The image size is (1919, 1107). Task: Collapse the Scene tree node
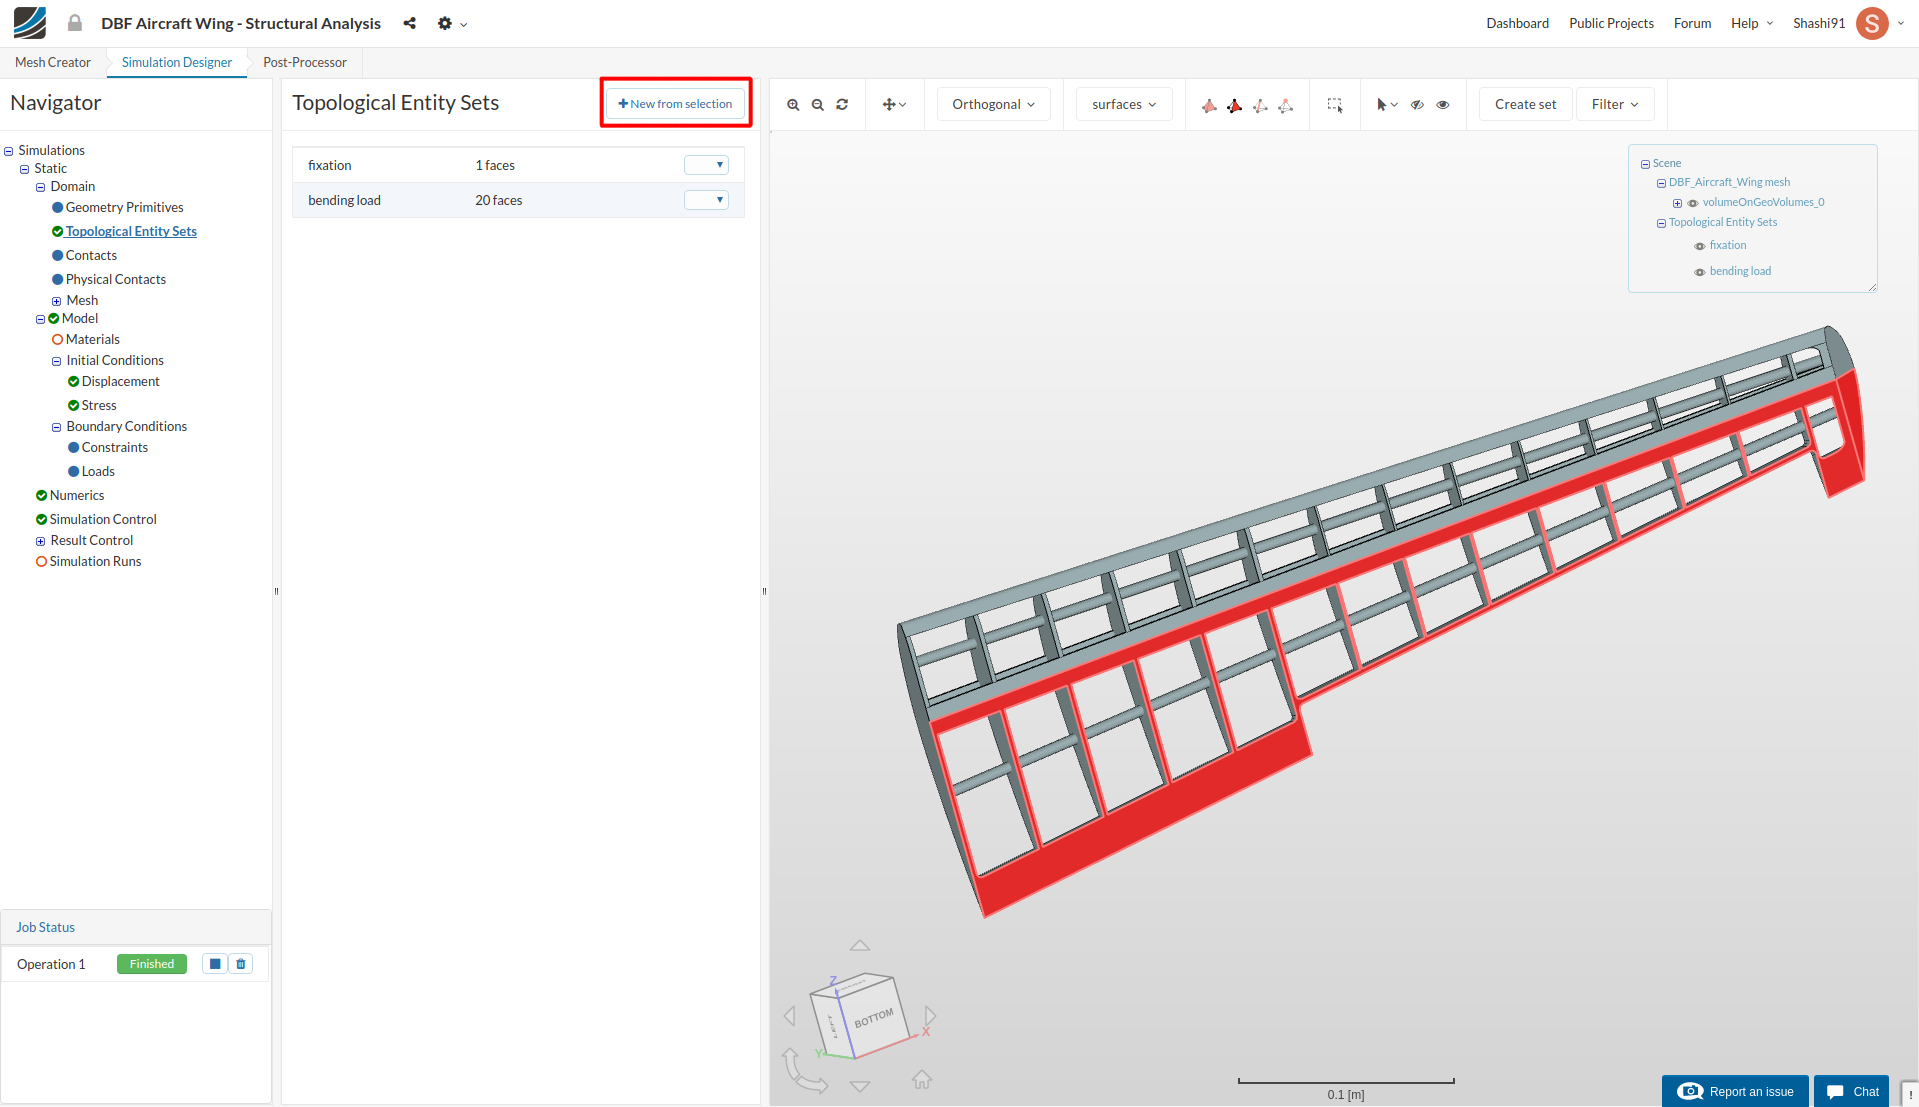coord(1645,164)
